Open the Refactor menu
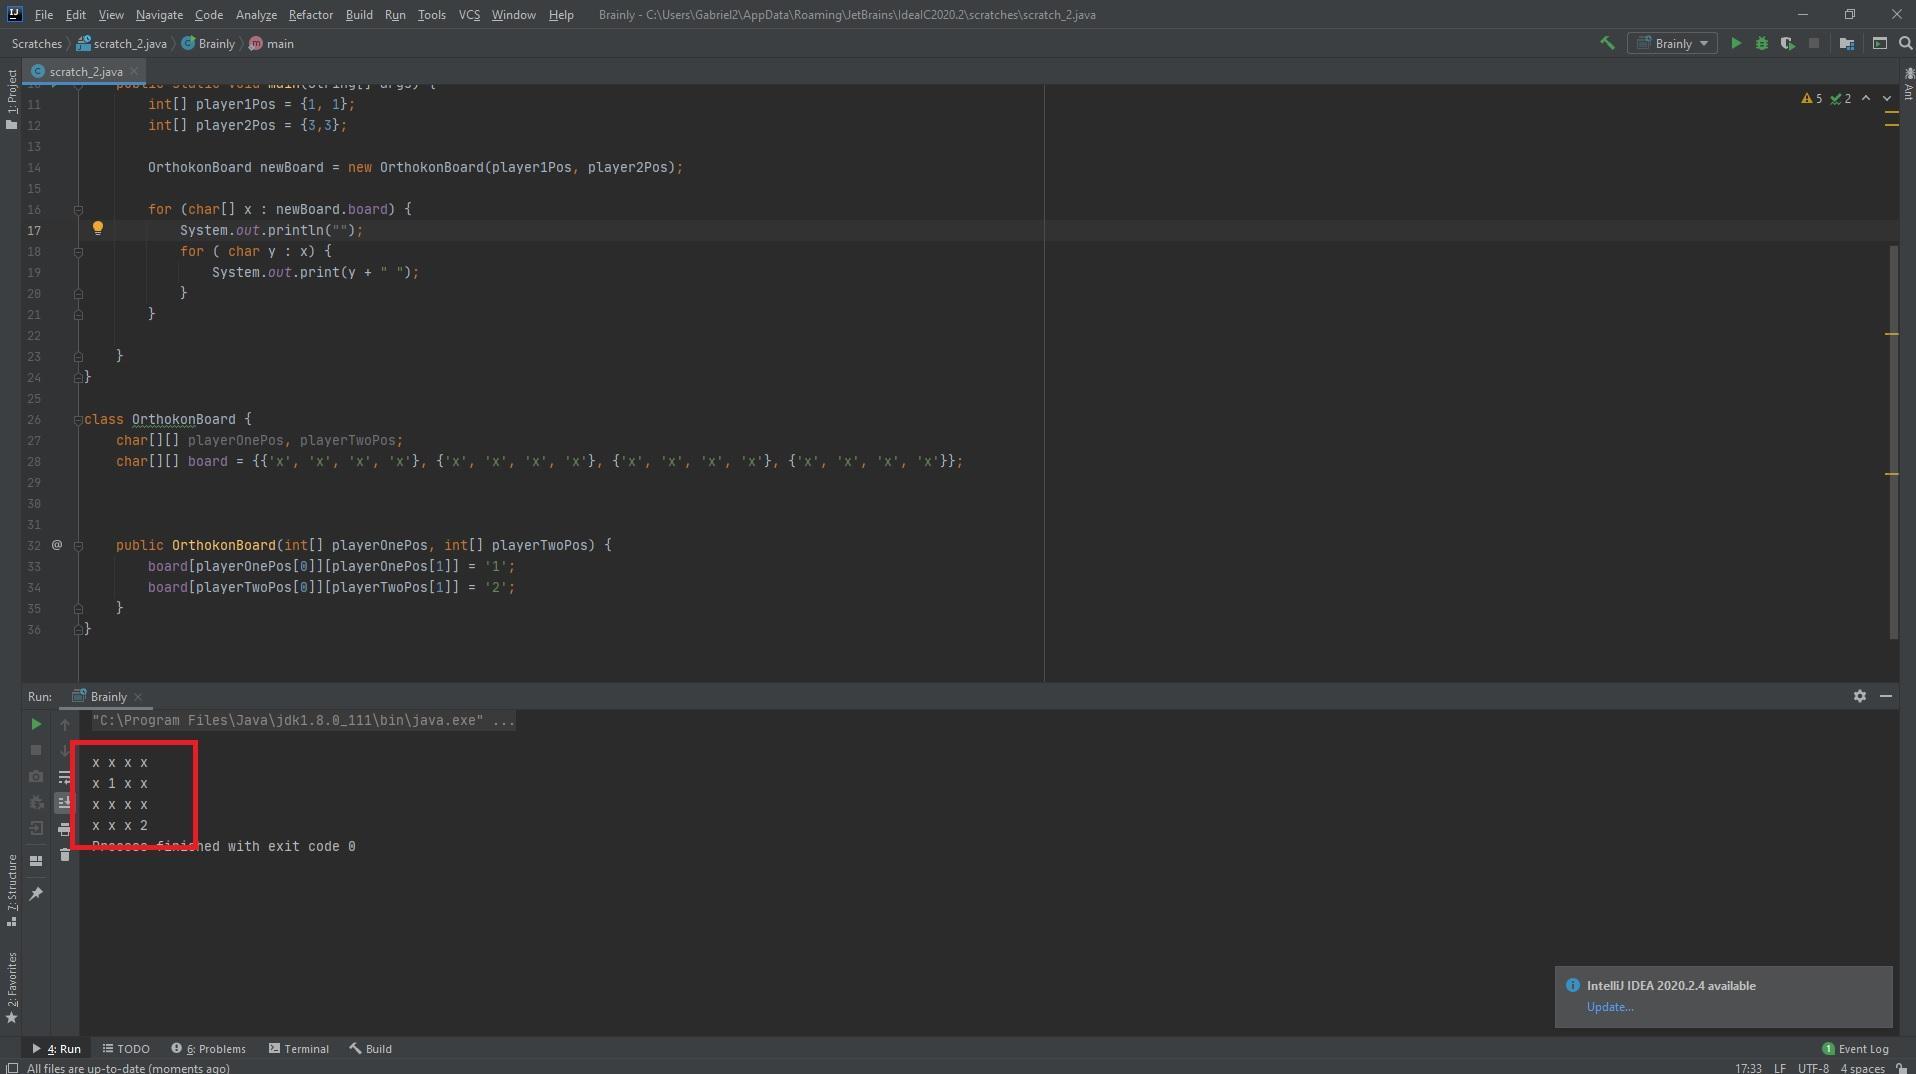1916x1074 pixels. click(310, 15)
